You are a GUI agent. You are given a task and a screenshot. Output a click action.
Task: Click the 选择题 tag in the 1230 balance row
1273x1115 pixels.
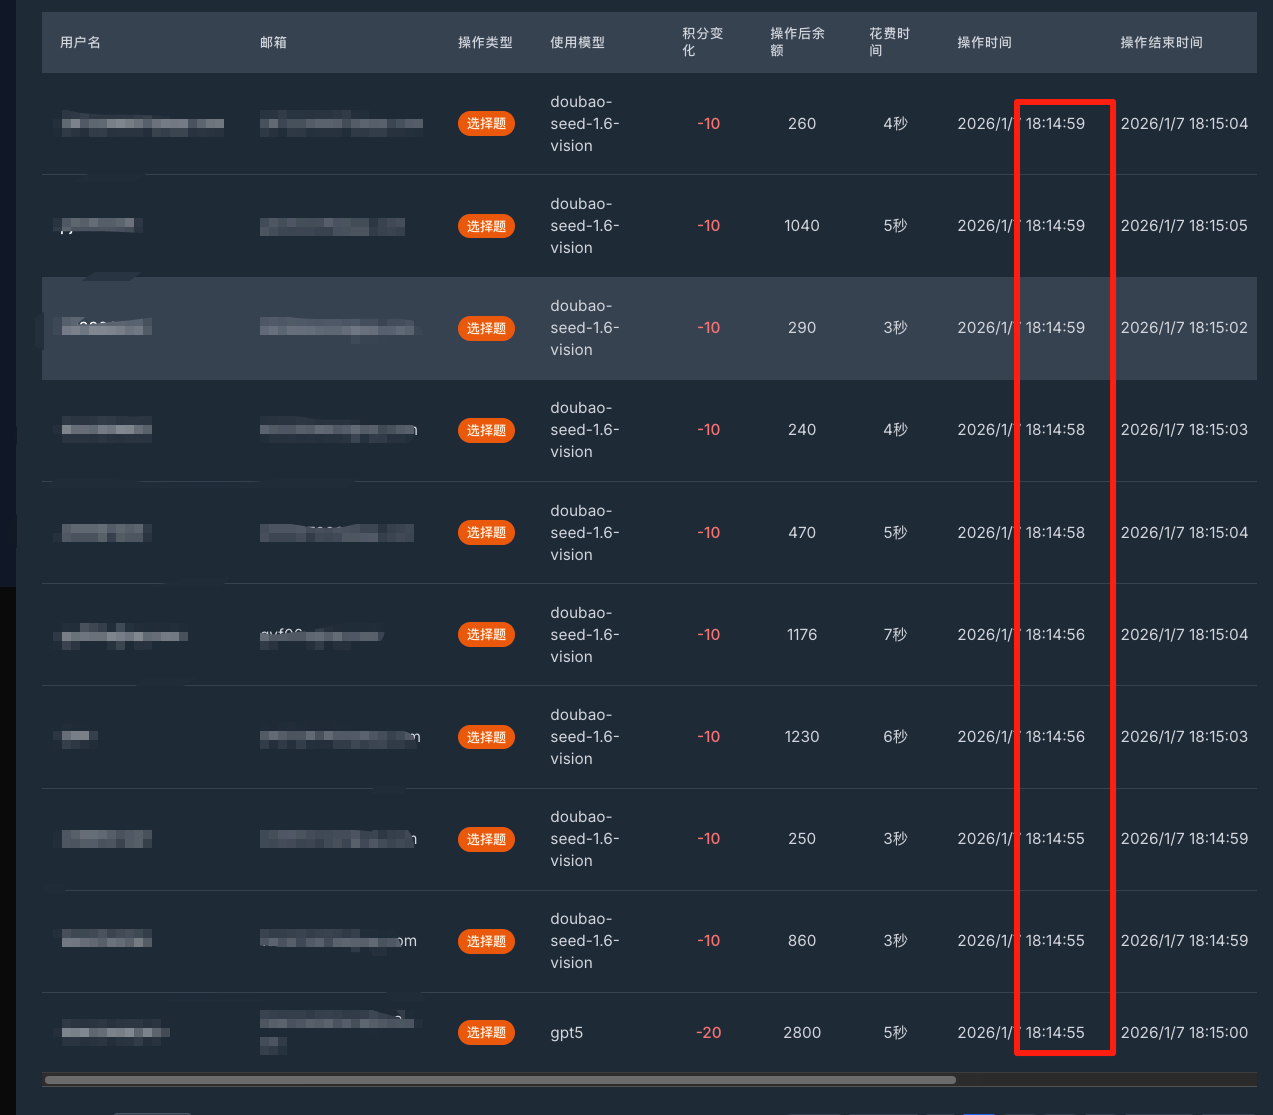[486, 737]
